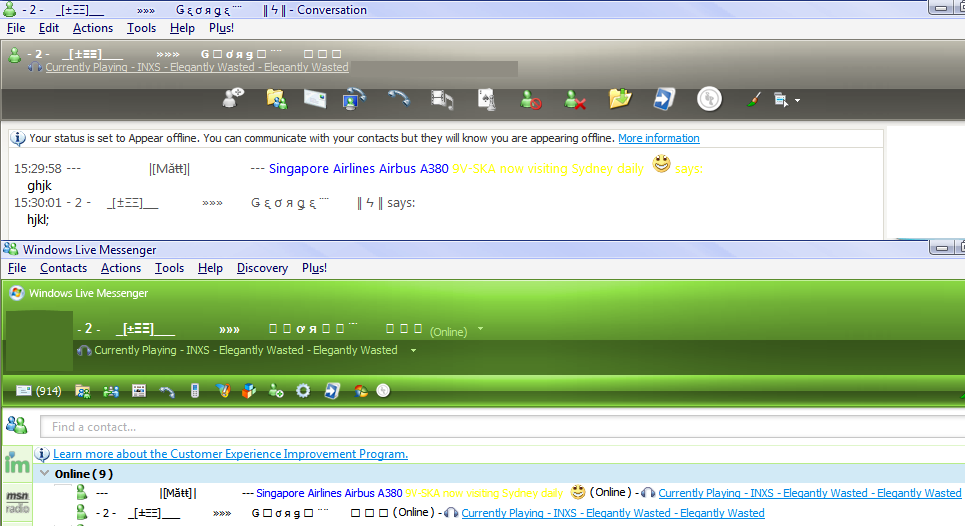This screenshot has height=526, width=965.
Task: Change color scheme with paintbrush in conversation
Action: pos(754,99)
